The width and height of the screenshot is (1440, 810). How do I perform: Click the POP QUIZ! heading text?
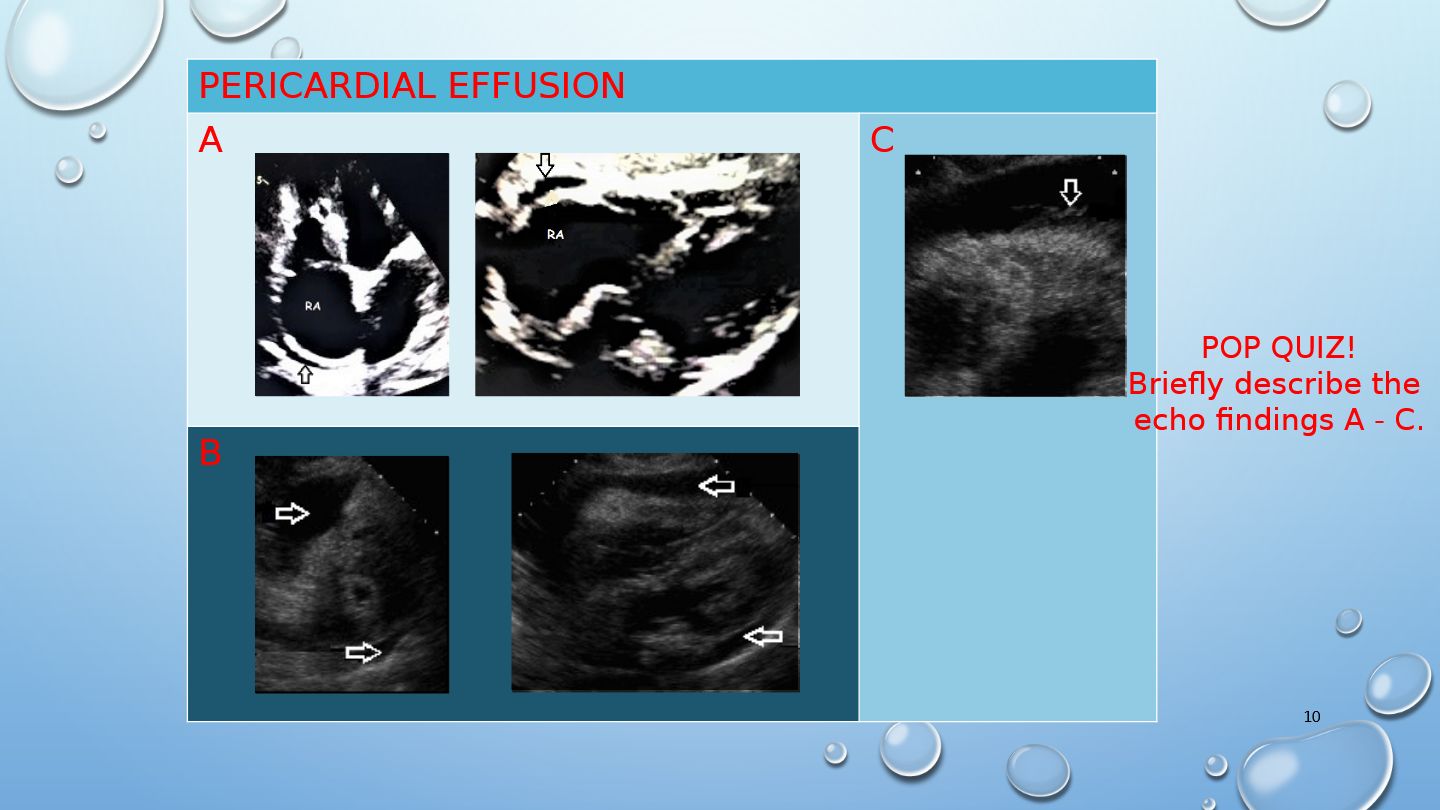click(1278, 348)
